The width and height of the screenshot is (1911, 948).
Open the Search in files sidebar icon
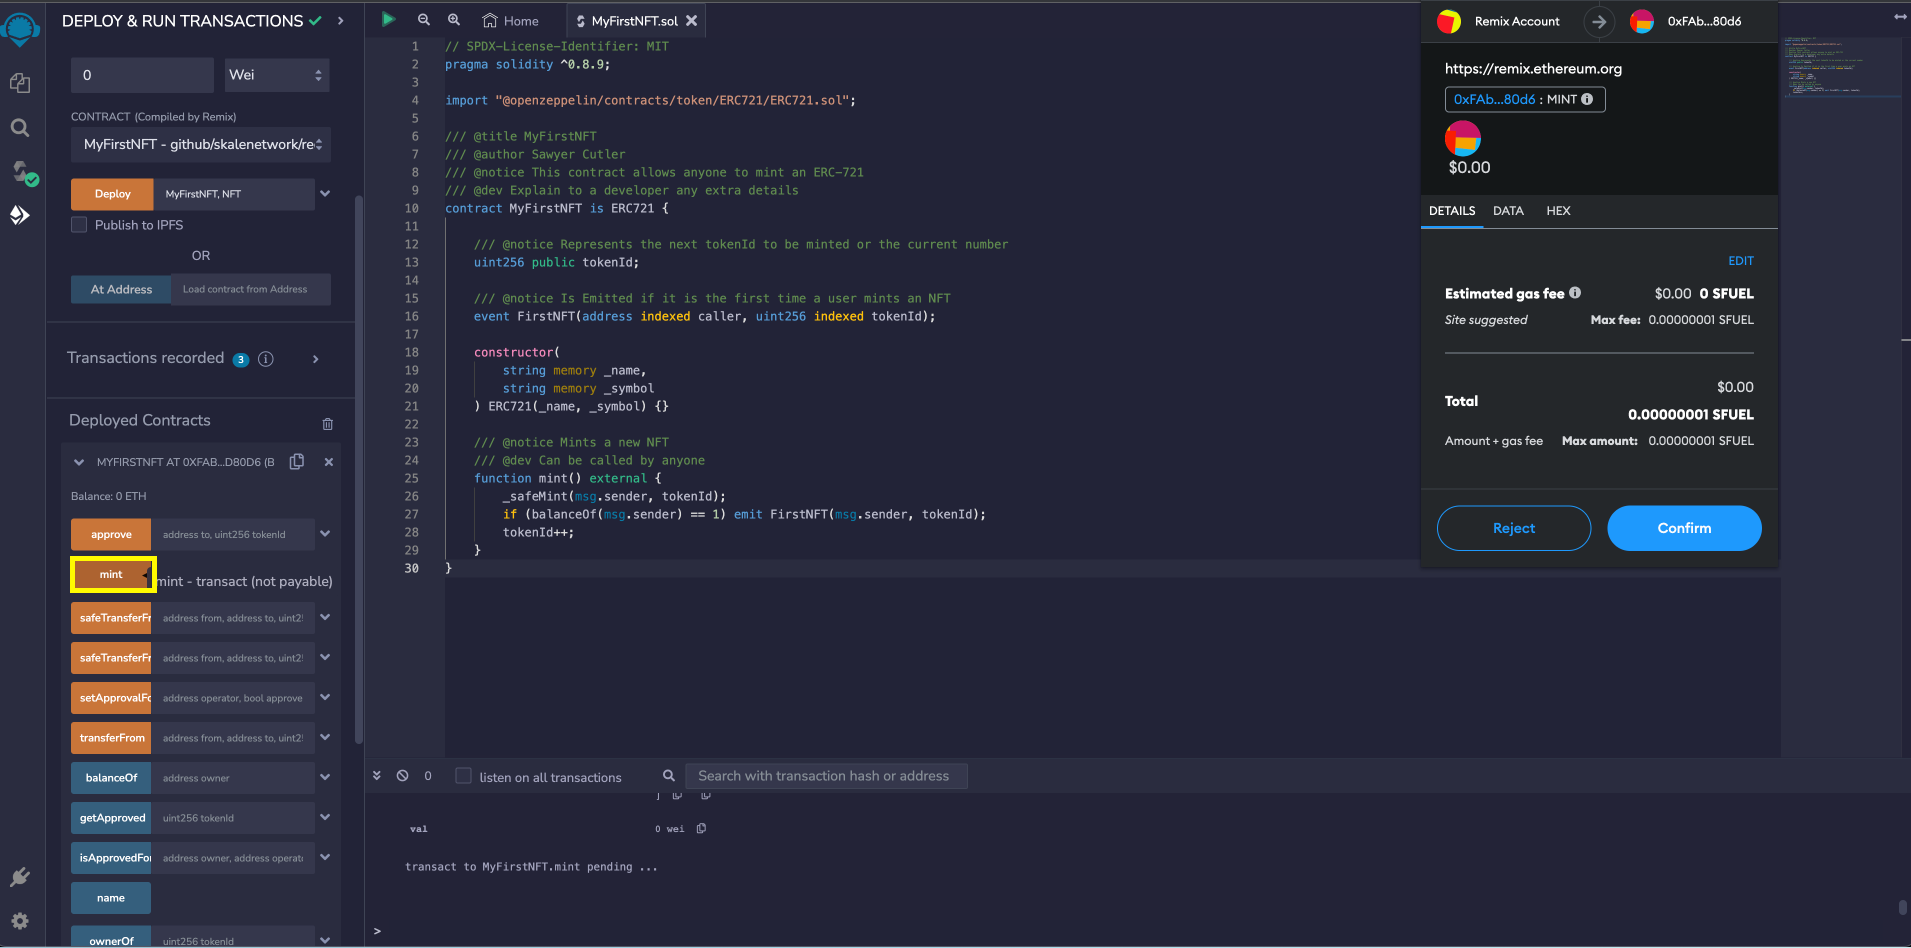(x=20, y=128)
